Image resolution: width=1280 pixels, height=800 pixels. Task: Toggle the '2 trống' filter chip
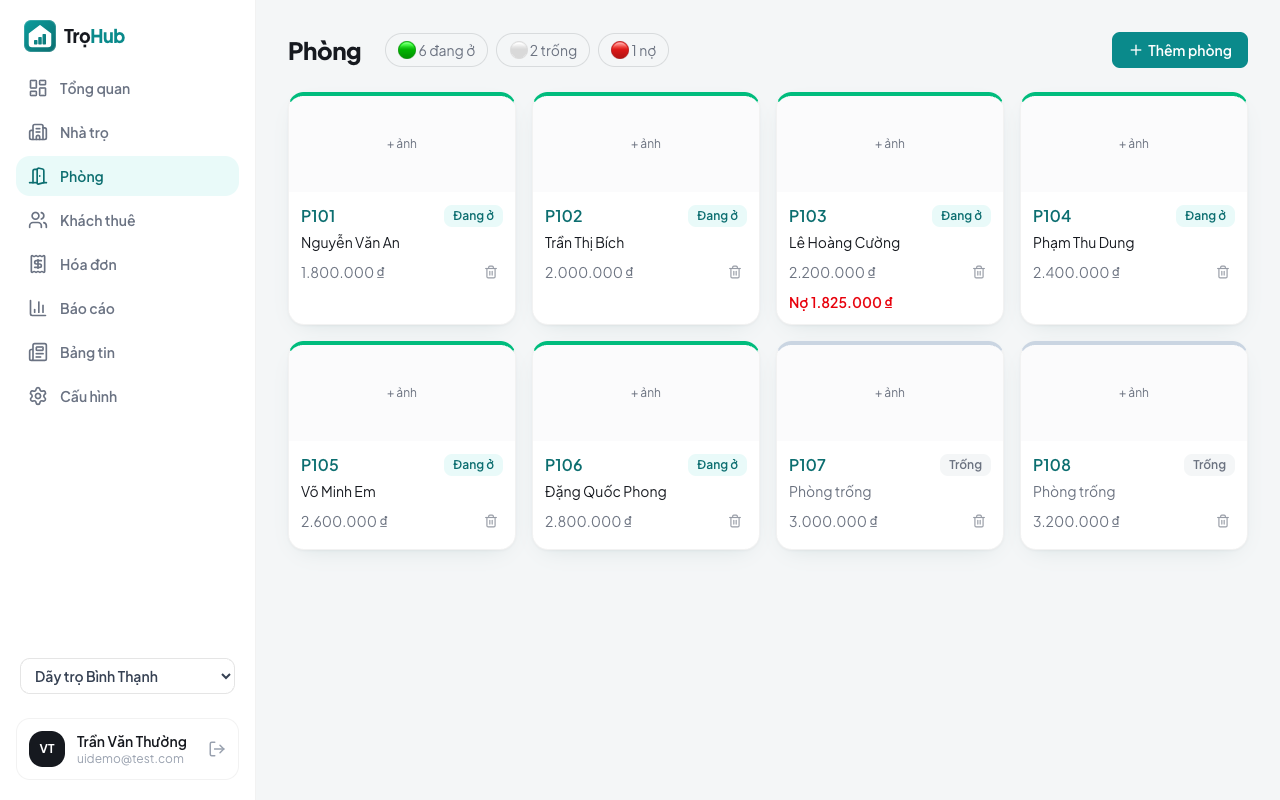[x=543, y=50]
